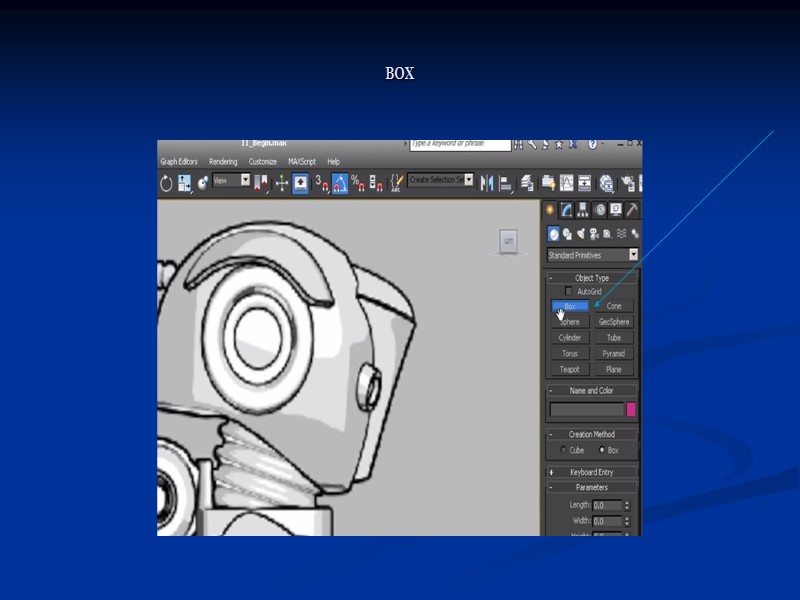The image size is (800, 600).
Task: Click the GeoSphere primitive button
Action: pos(614,322)
